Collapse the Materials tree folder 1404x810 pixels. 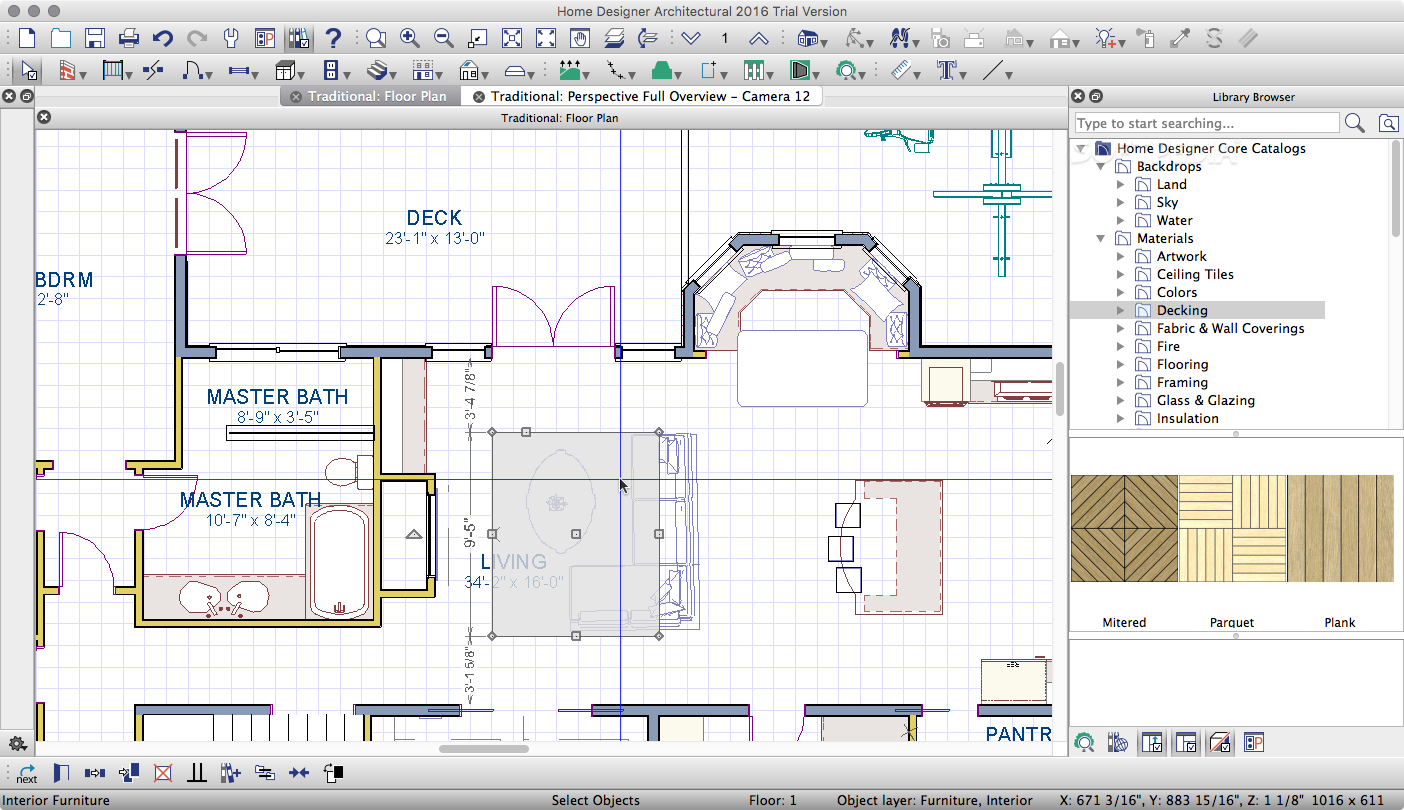[x=1100, y=238]
